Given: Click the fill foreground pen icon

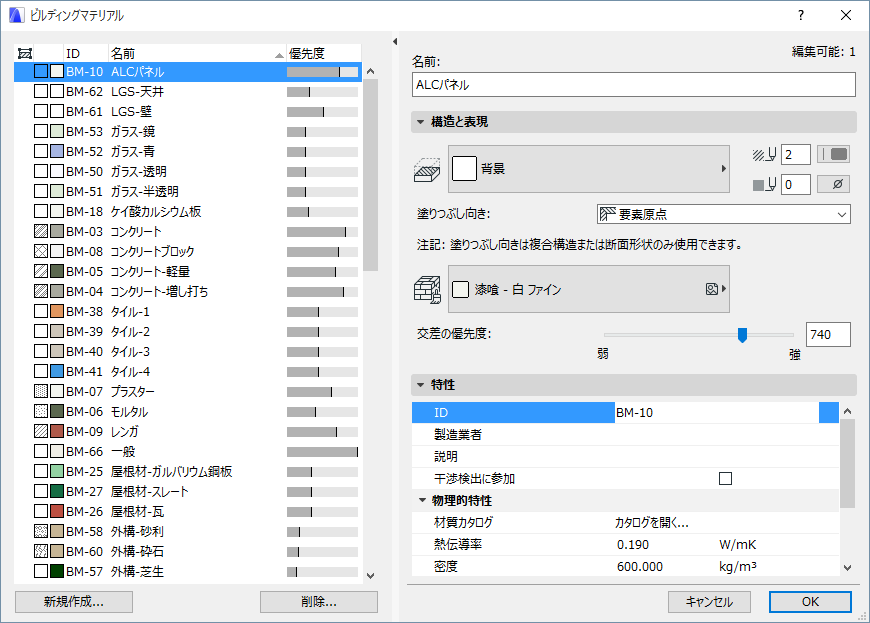Looking at the screenshot, I should (x=764, y=155).
